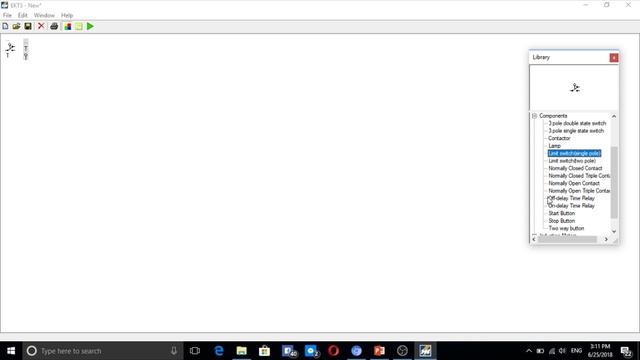
Task: Select Normally Open Triple Contact
Action: (579, 191)
